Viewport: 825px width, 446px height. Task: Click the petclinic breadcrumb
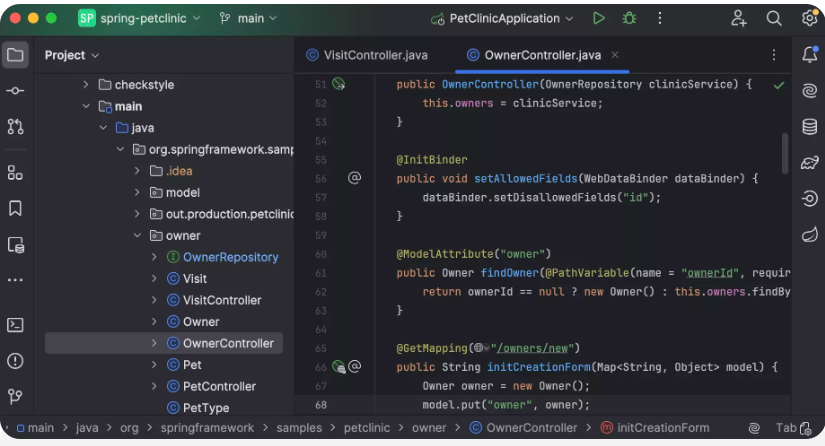pos(367,428)
